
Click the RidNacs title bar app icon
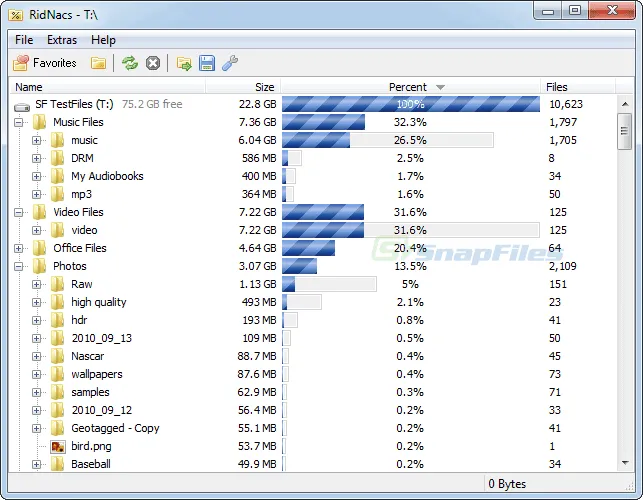coord(16,15)
